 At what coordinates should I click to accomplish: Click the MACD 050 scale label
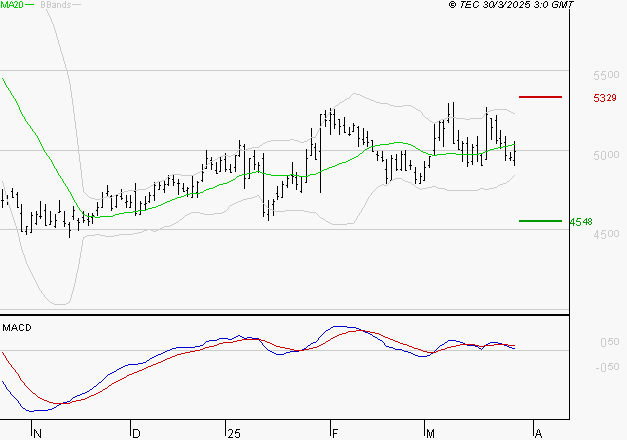pos(609,342)
